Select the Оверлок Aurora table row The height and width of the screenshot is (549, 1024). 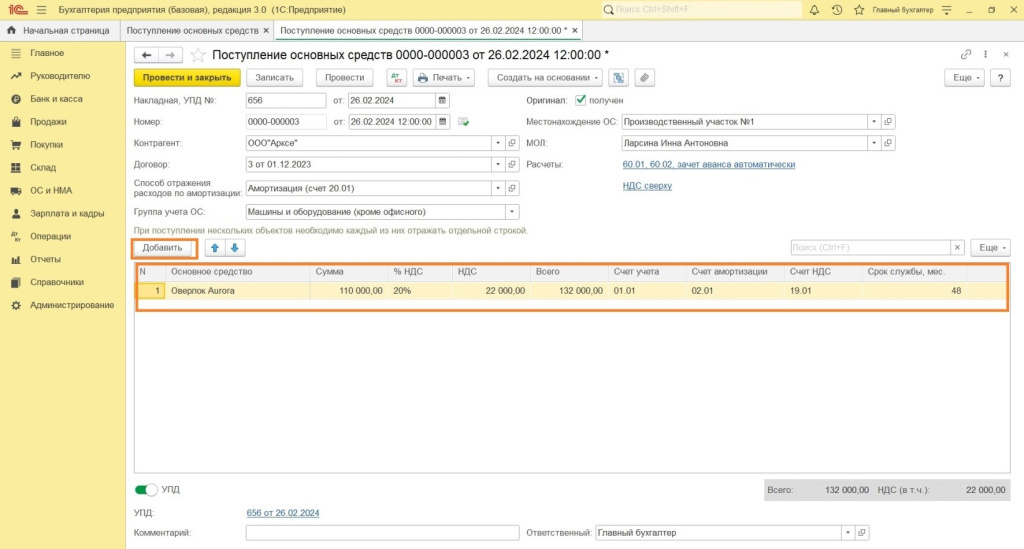[x=240, y=291]
